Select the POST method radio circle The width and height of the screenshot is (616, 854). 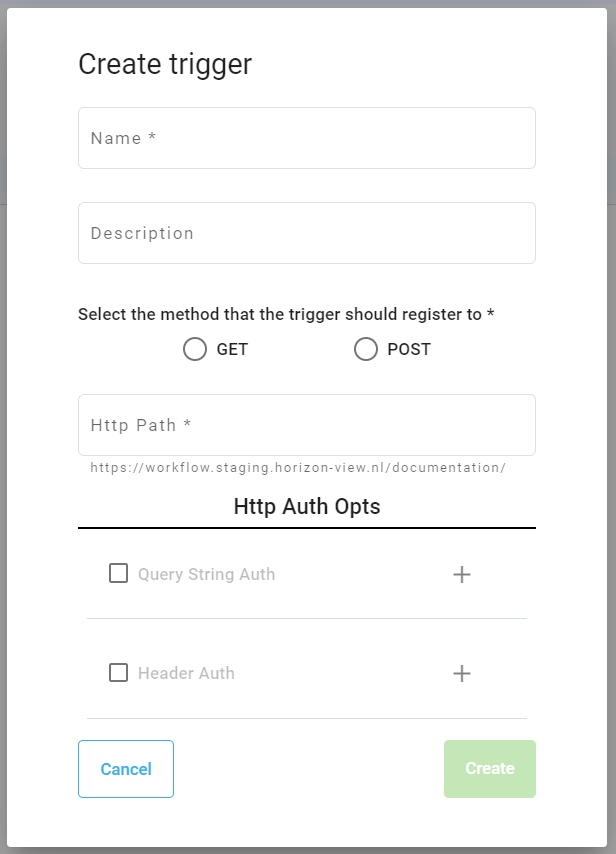(x=366, y=349)
